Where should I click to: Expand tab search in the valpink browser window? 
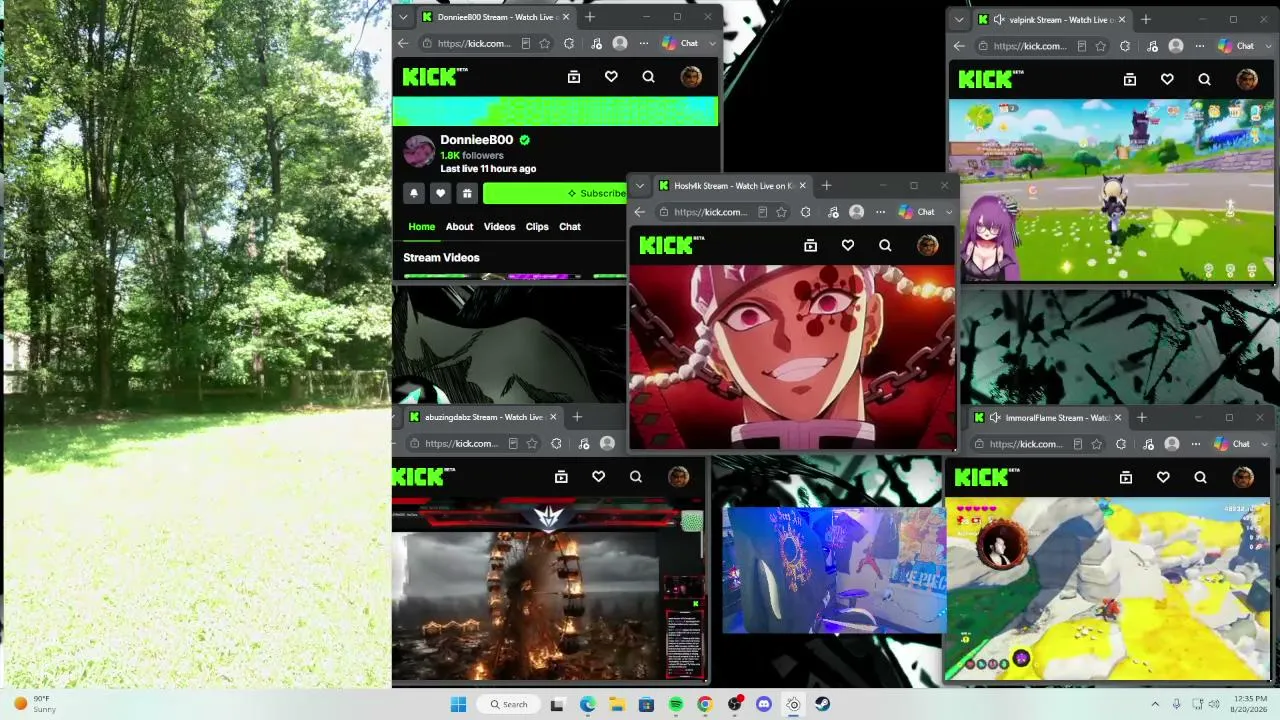point(960,19)
